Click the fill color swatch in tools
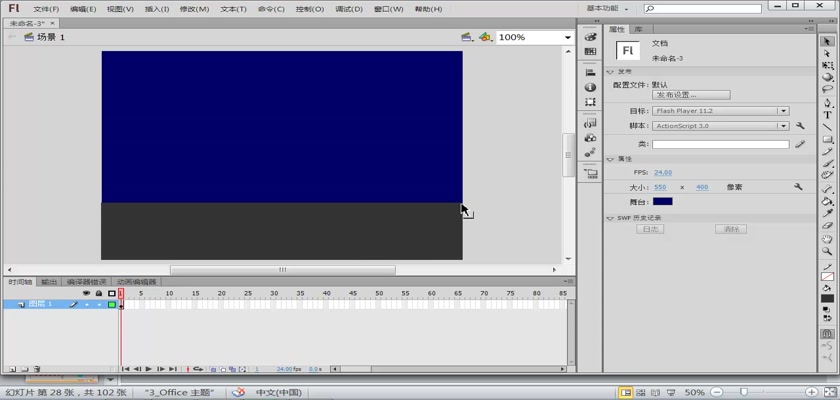Screen dimensions: 840x400 tap(827, 299)
